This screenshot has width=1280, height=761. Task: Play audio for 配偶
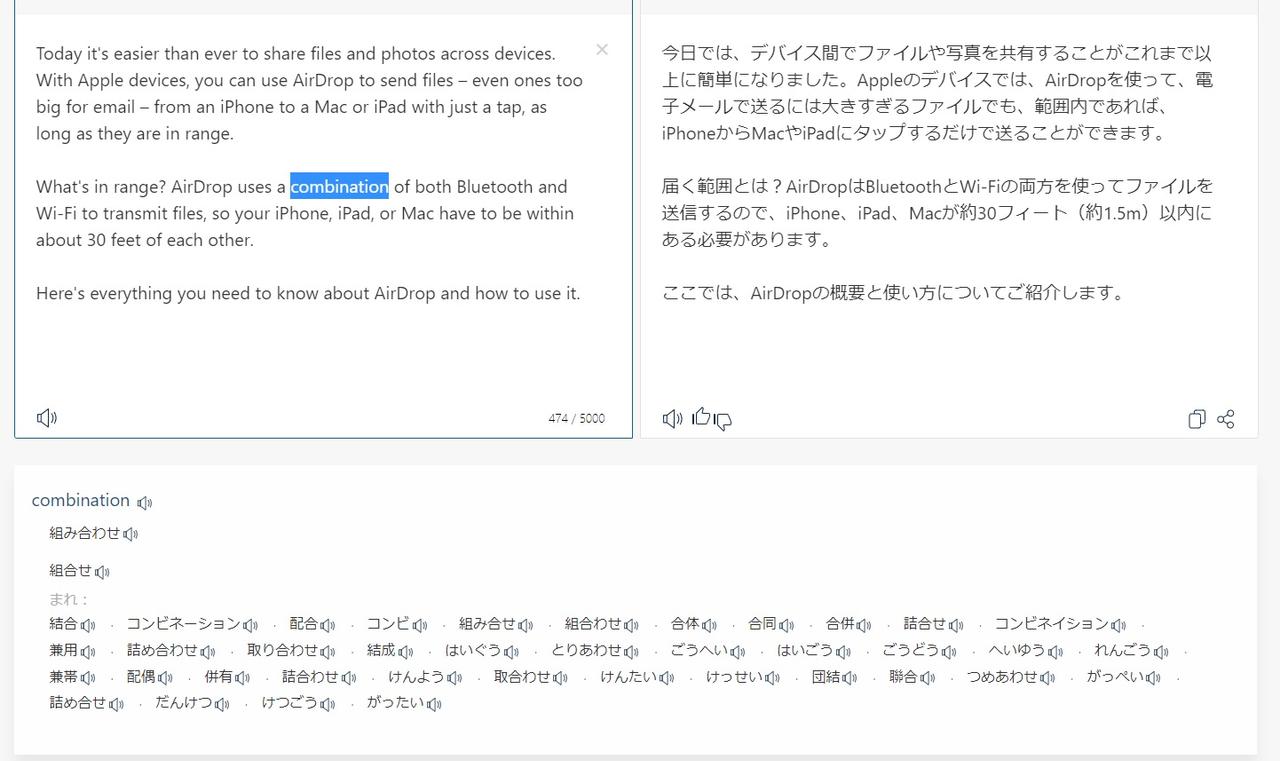click(x=165, y=678)
